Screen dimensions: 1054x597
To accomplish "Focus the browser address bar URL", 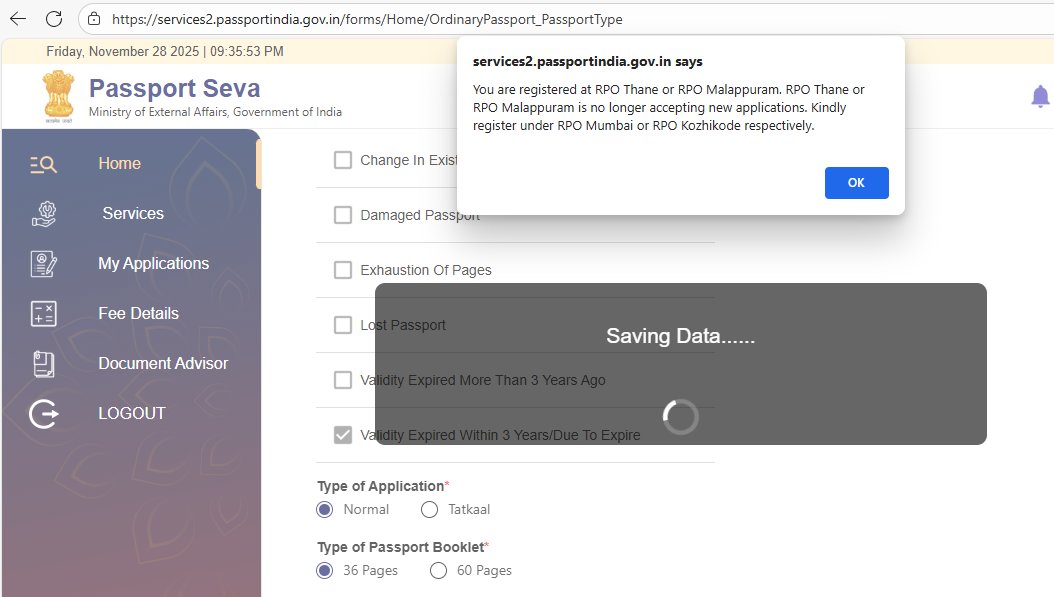I will pos(367,19).
